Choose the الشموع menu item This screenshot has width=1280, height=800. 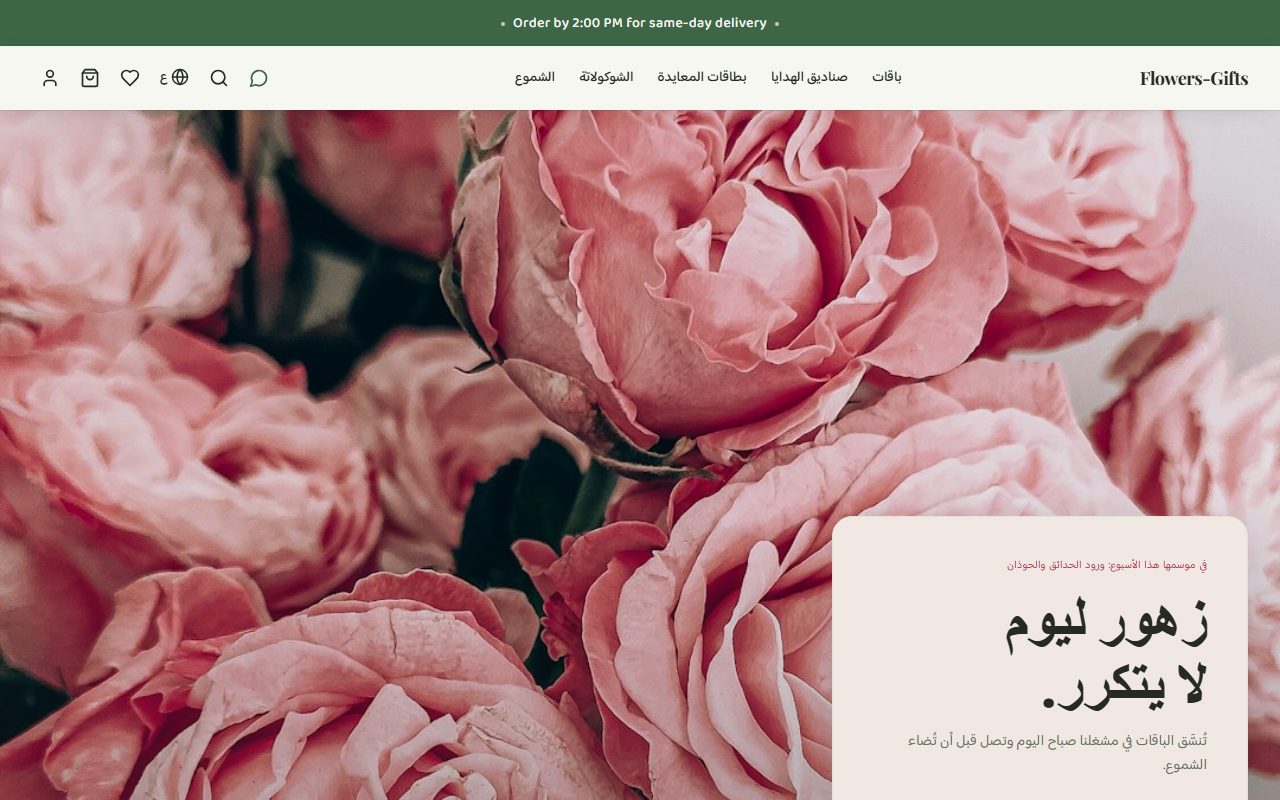(535, 77)
